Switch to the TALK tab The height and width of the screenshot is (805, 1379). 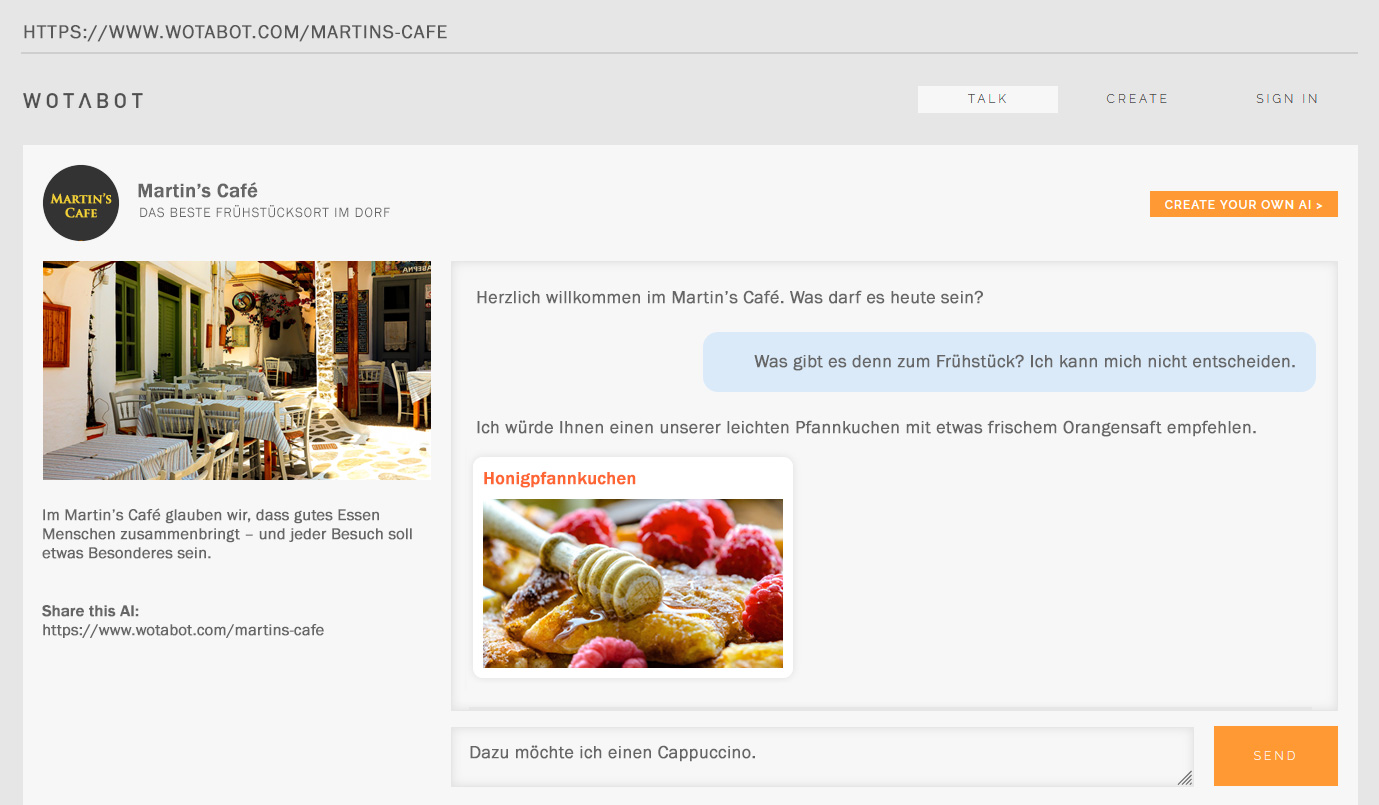[987, 99]
